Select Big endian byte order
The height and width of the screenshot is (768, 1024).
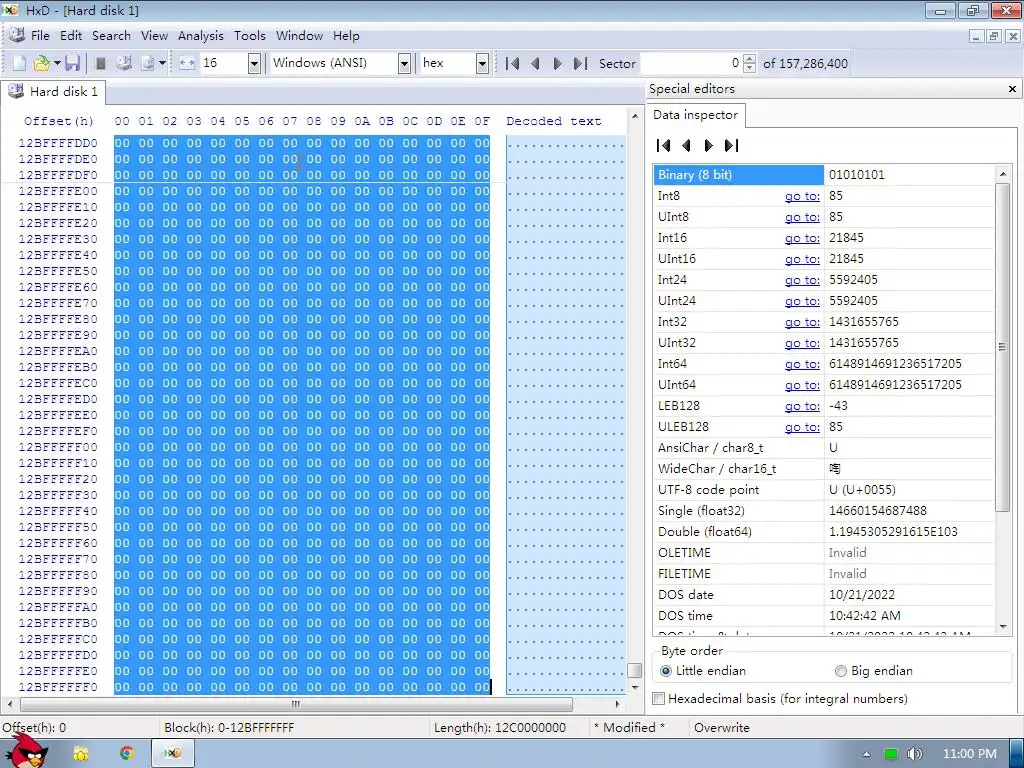click(874, 671)
